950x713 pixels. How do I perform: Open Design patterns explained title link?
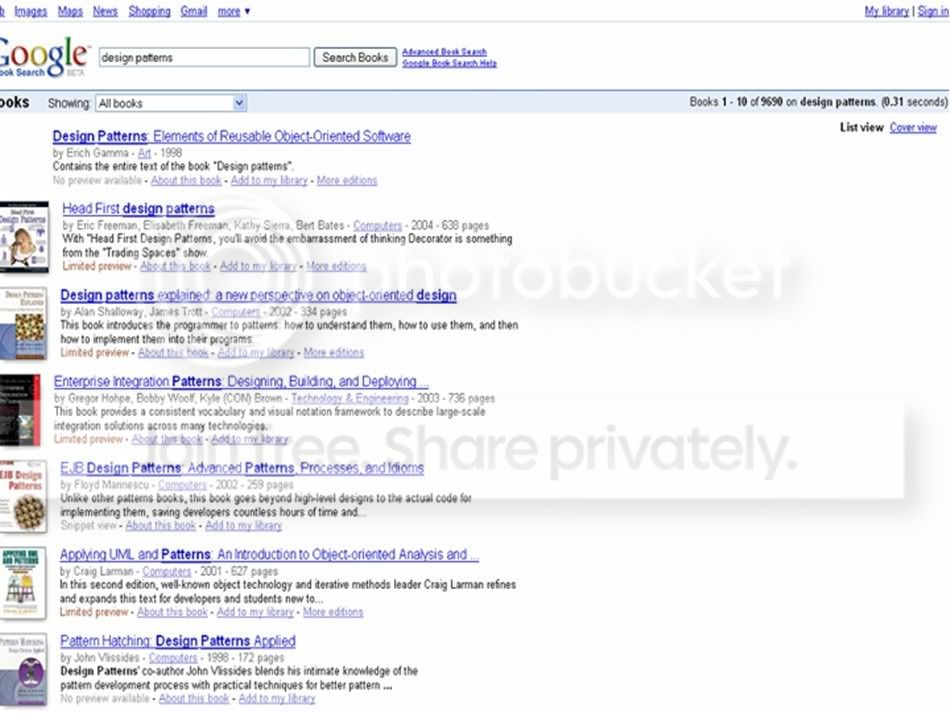point(258,296)
